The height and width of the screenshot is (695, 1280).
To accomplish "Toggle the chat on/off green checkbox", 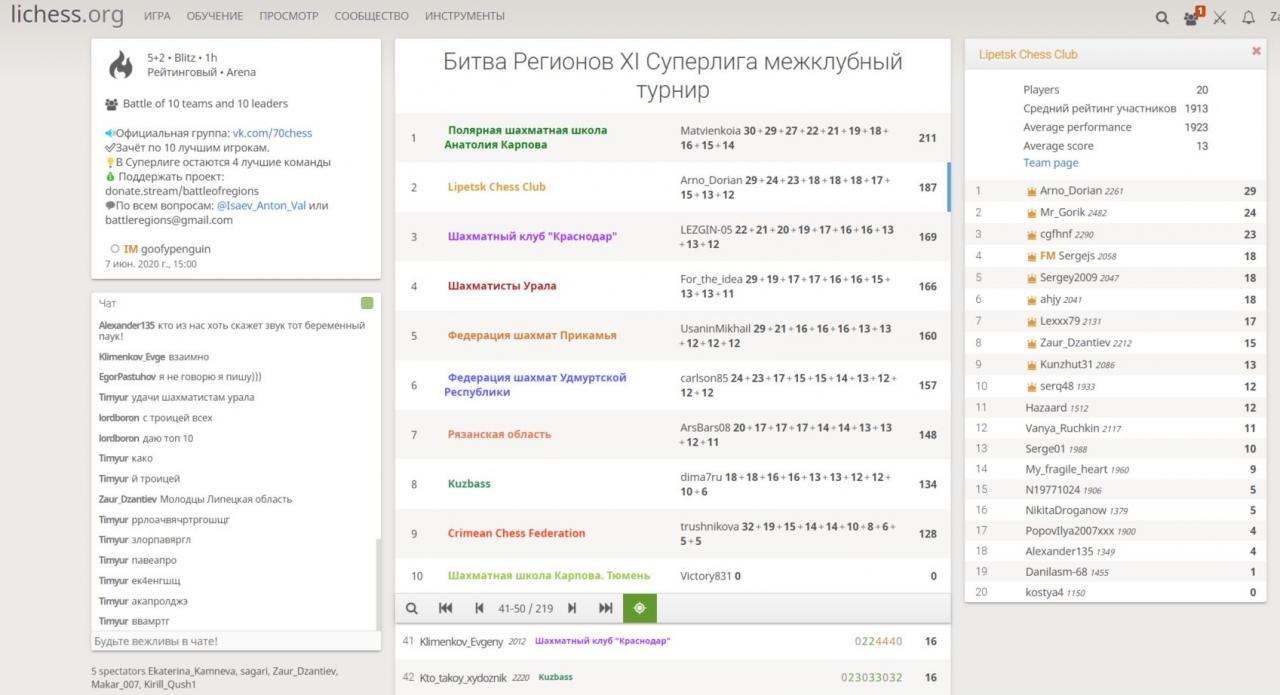I will pyautogui.click(x=367, y=303).
